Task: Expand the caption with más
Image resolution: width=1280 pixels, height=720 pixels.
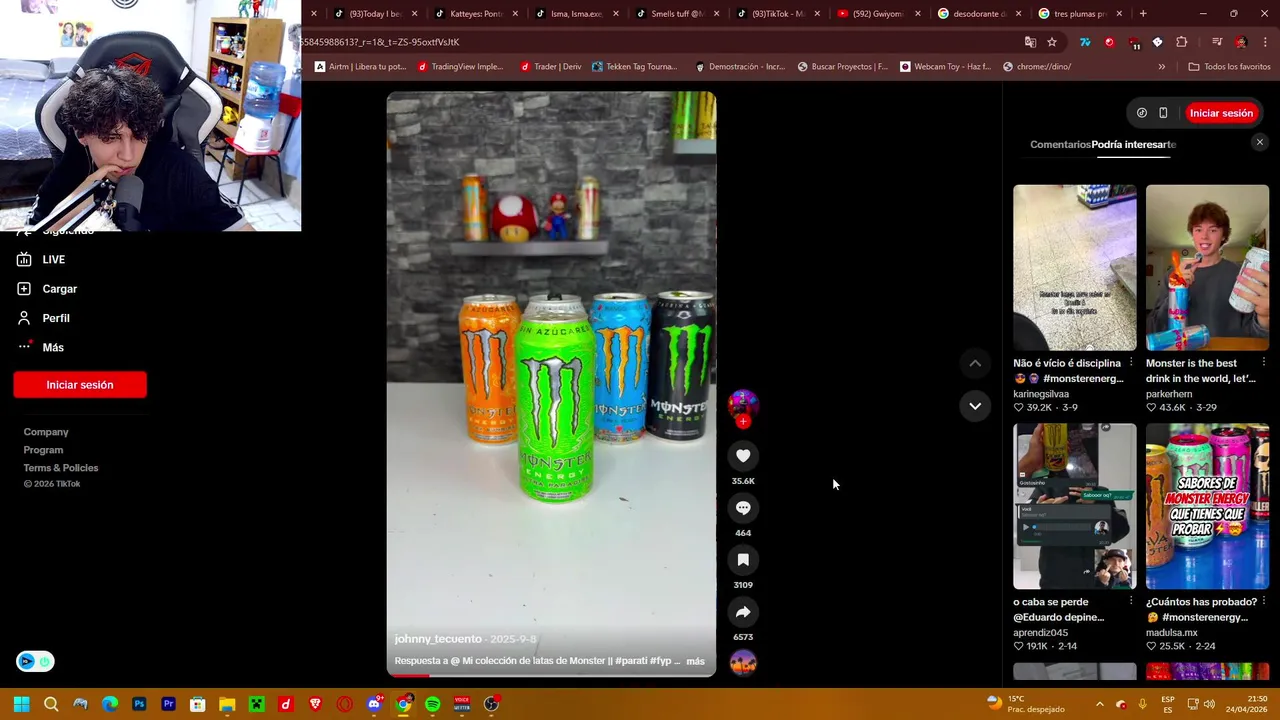Action: pyautogui.click(x=695, y=661)
